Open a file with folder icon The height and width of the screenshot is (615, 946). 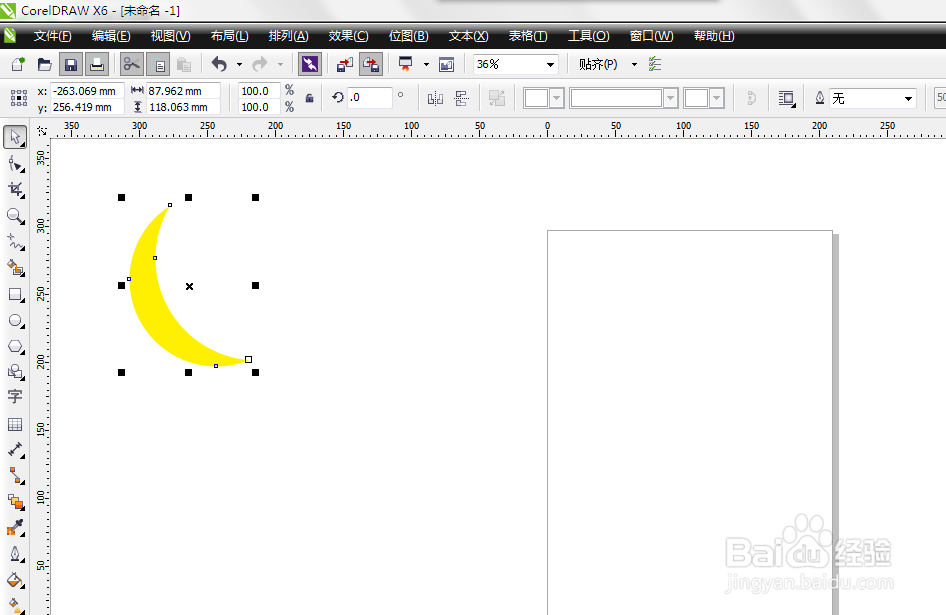click(45, 64)
